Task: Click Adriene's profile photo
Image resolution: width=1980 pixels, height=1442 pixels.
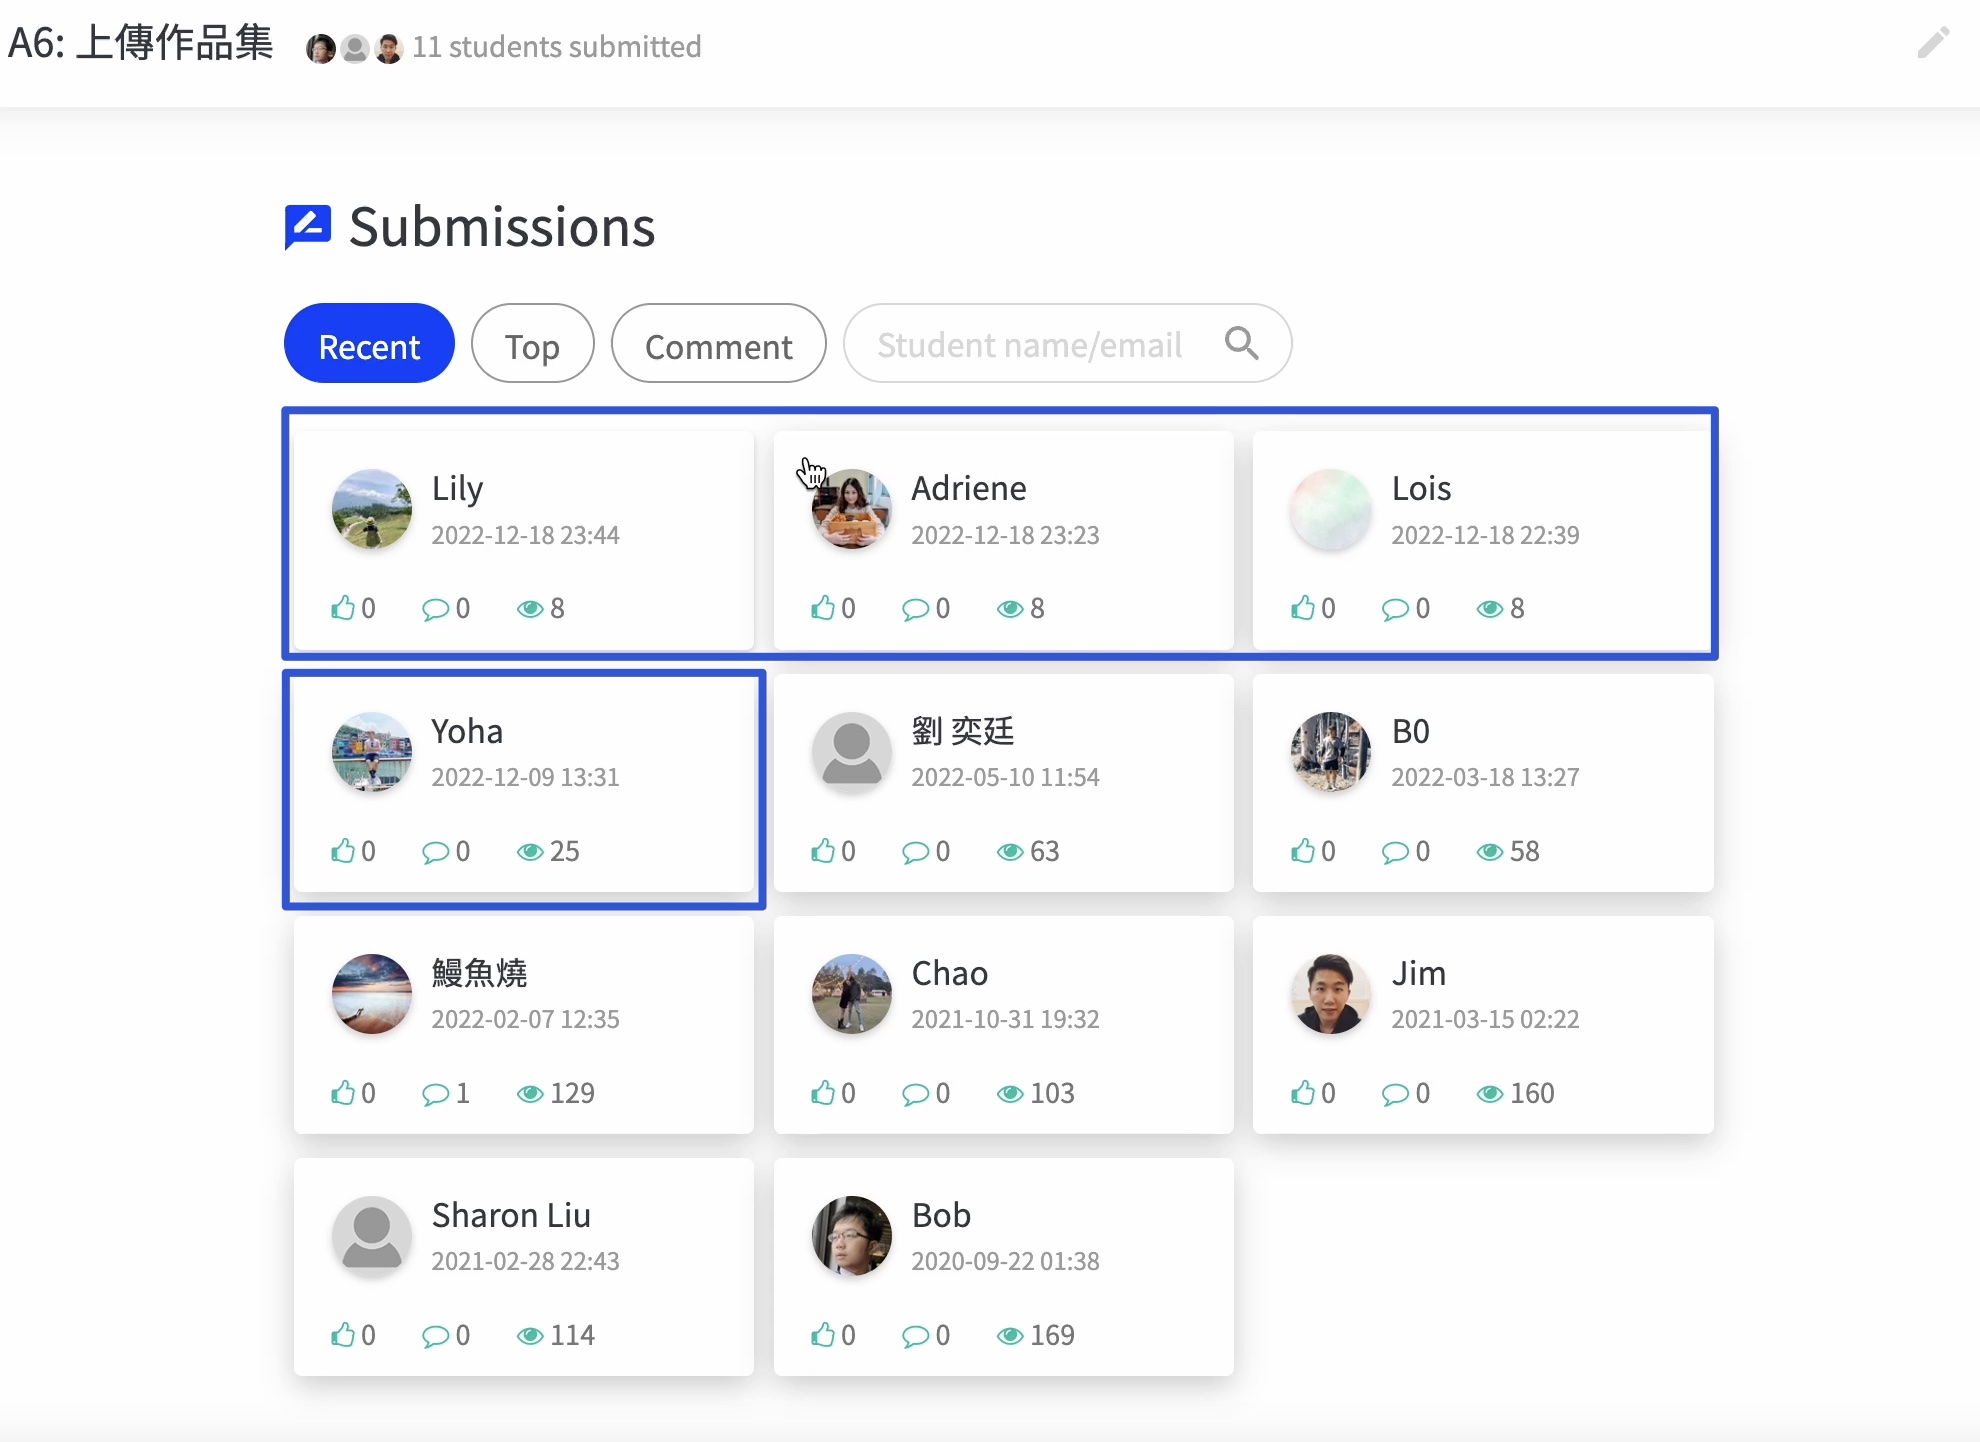Action: 851,509
